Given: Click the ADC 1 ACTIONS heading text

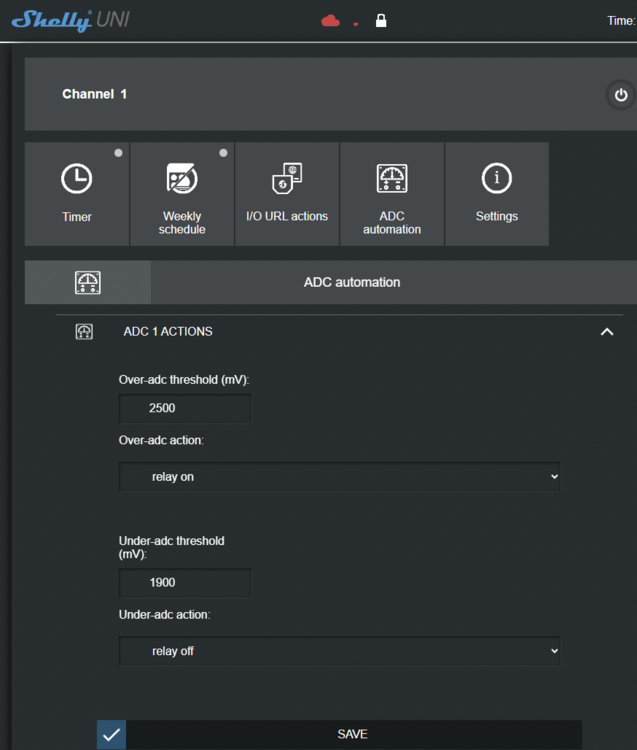Looking at the screenshot, I should (x=168, y=332).
